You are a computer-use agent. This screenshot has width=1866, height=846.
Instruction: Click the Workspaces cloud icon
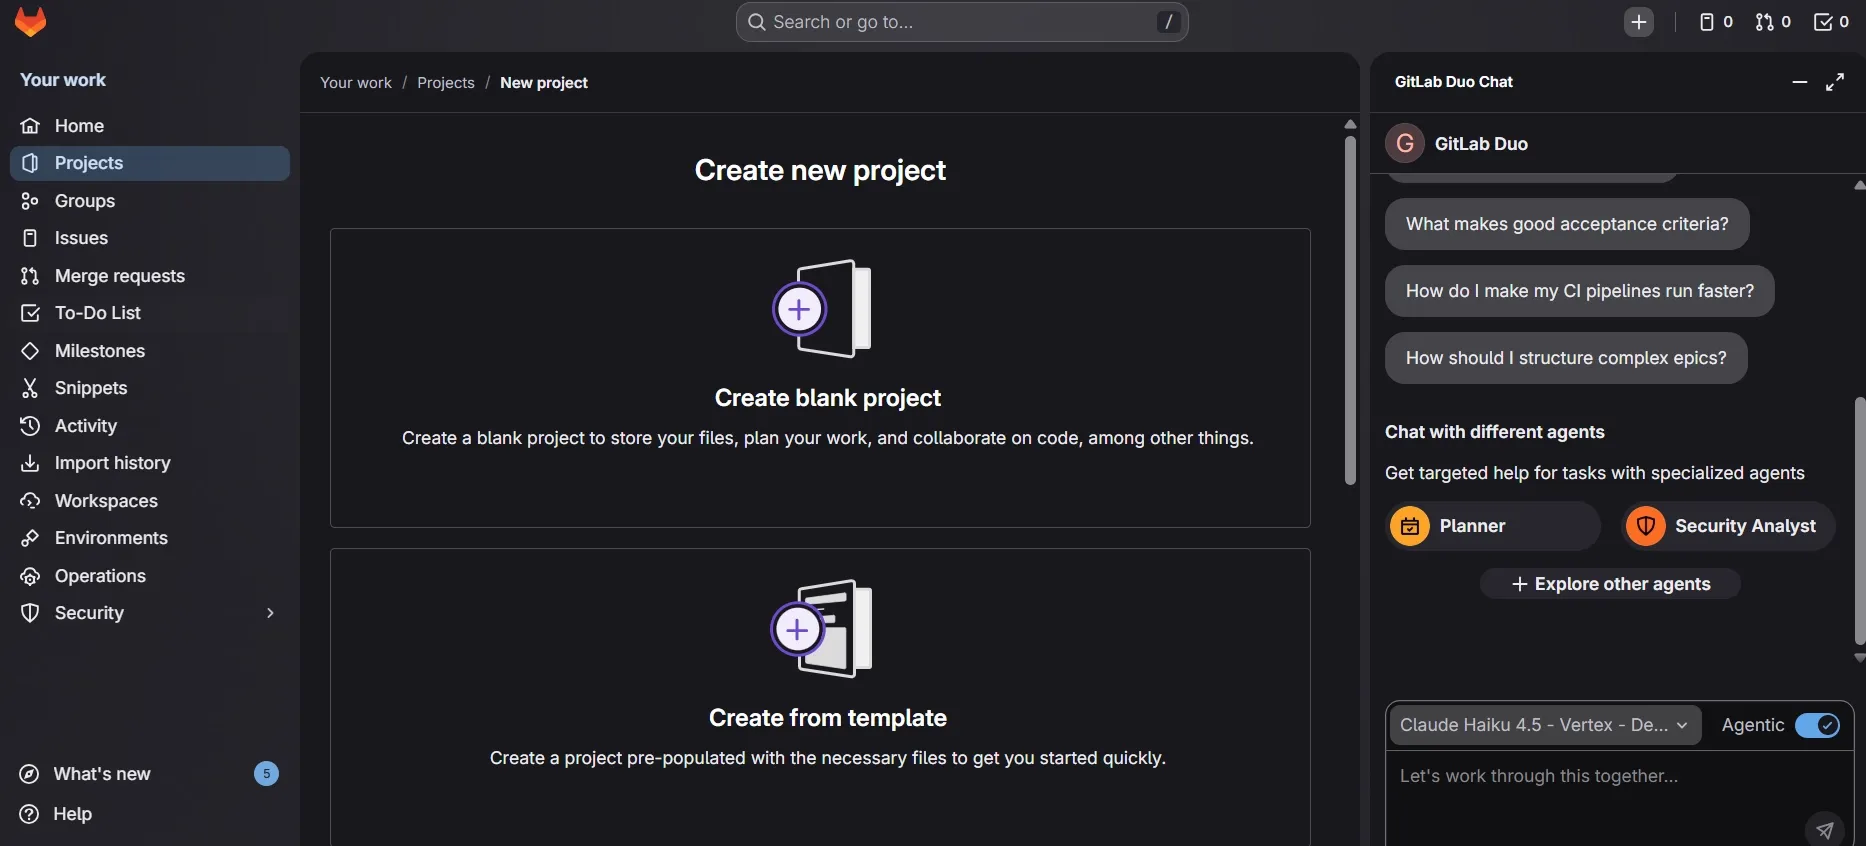point(30,501)
